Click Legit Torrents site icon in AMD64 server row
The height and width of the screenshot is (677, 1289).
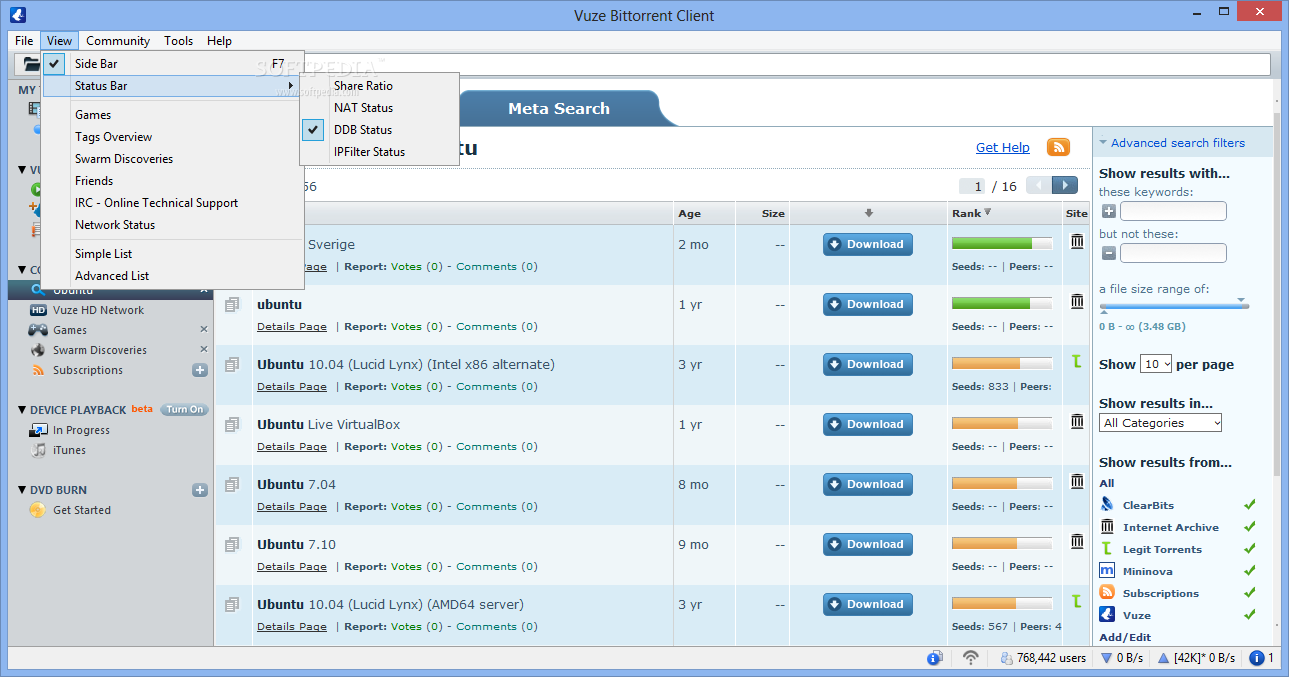(x=1077, y=601)
